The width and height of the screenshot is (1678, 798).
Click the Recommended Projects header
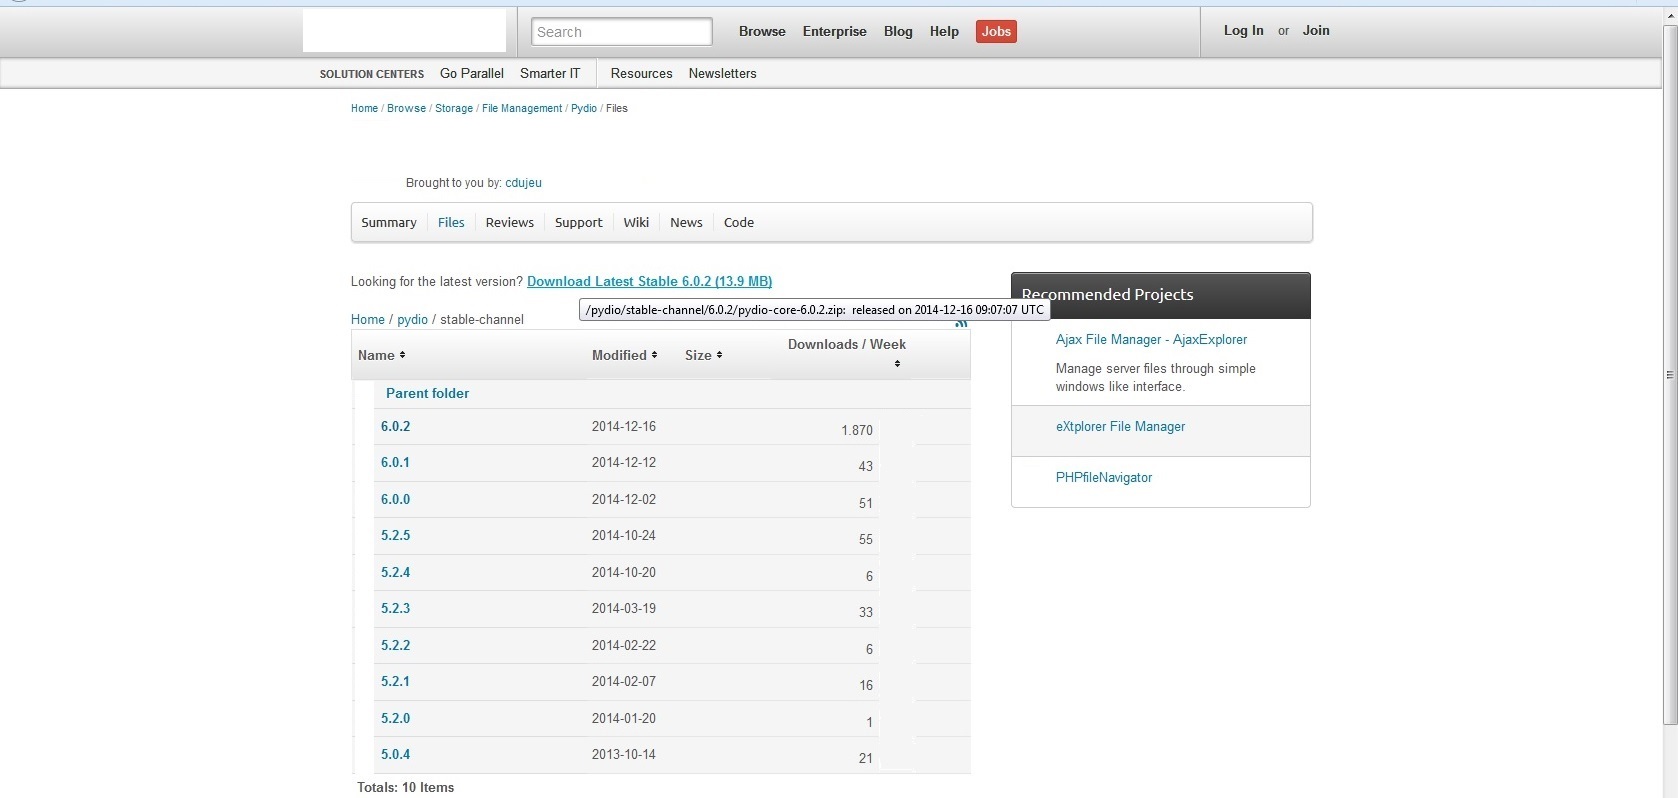tap(1160, 295)
